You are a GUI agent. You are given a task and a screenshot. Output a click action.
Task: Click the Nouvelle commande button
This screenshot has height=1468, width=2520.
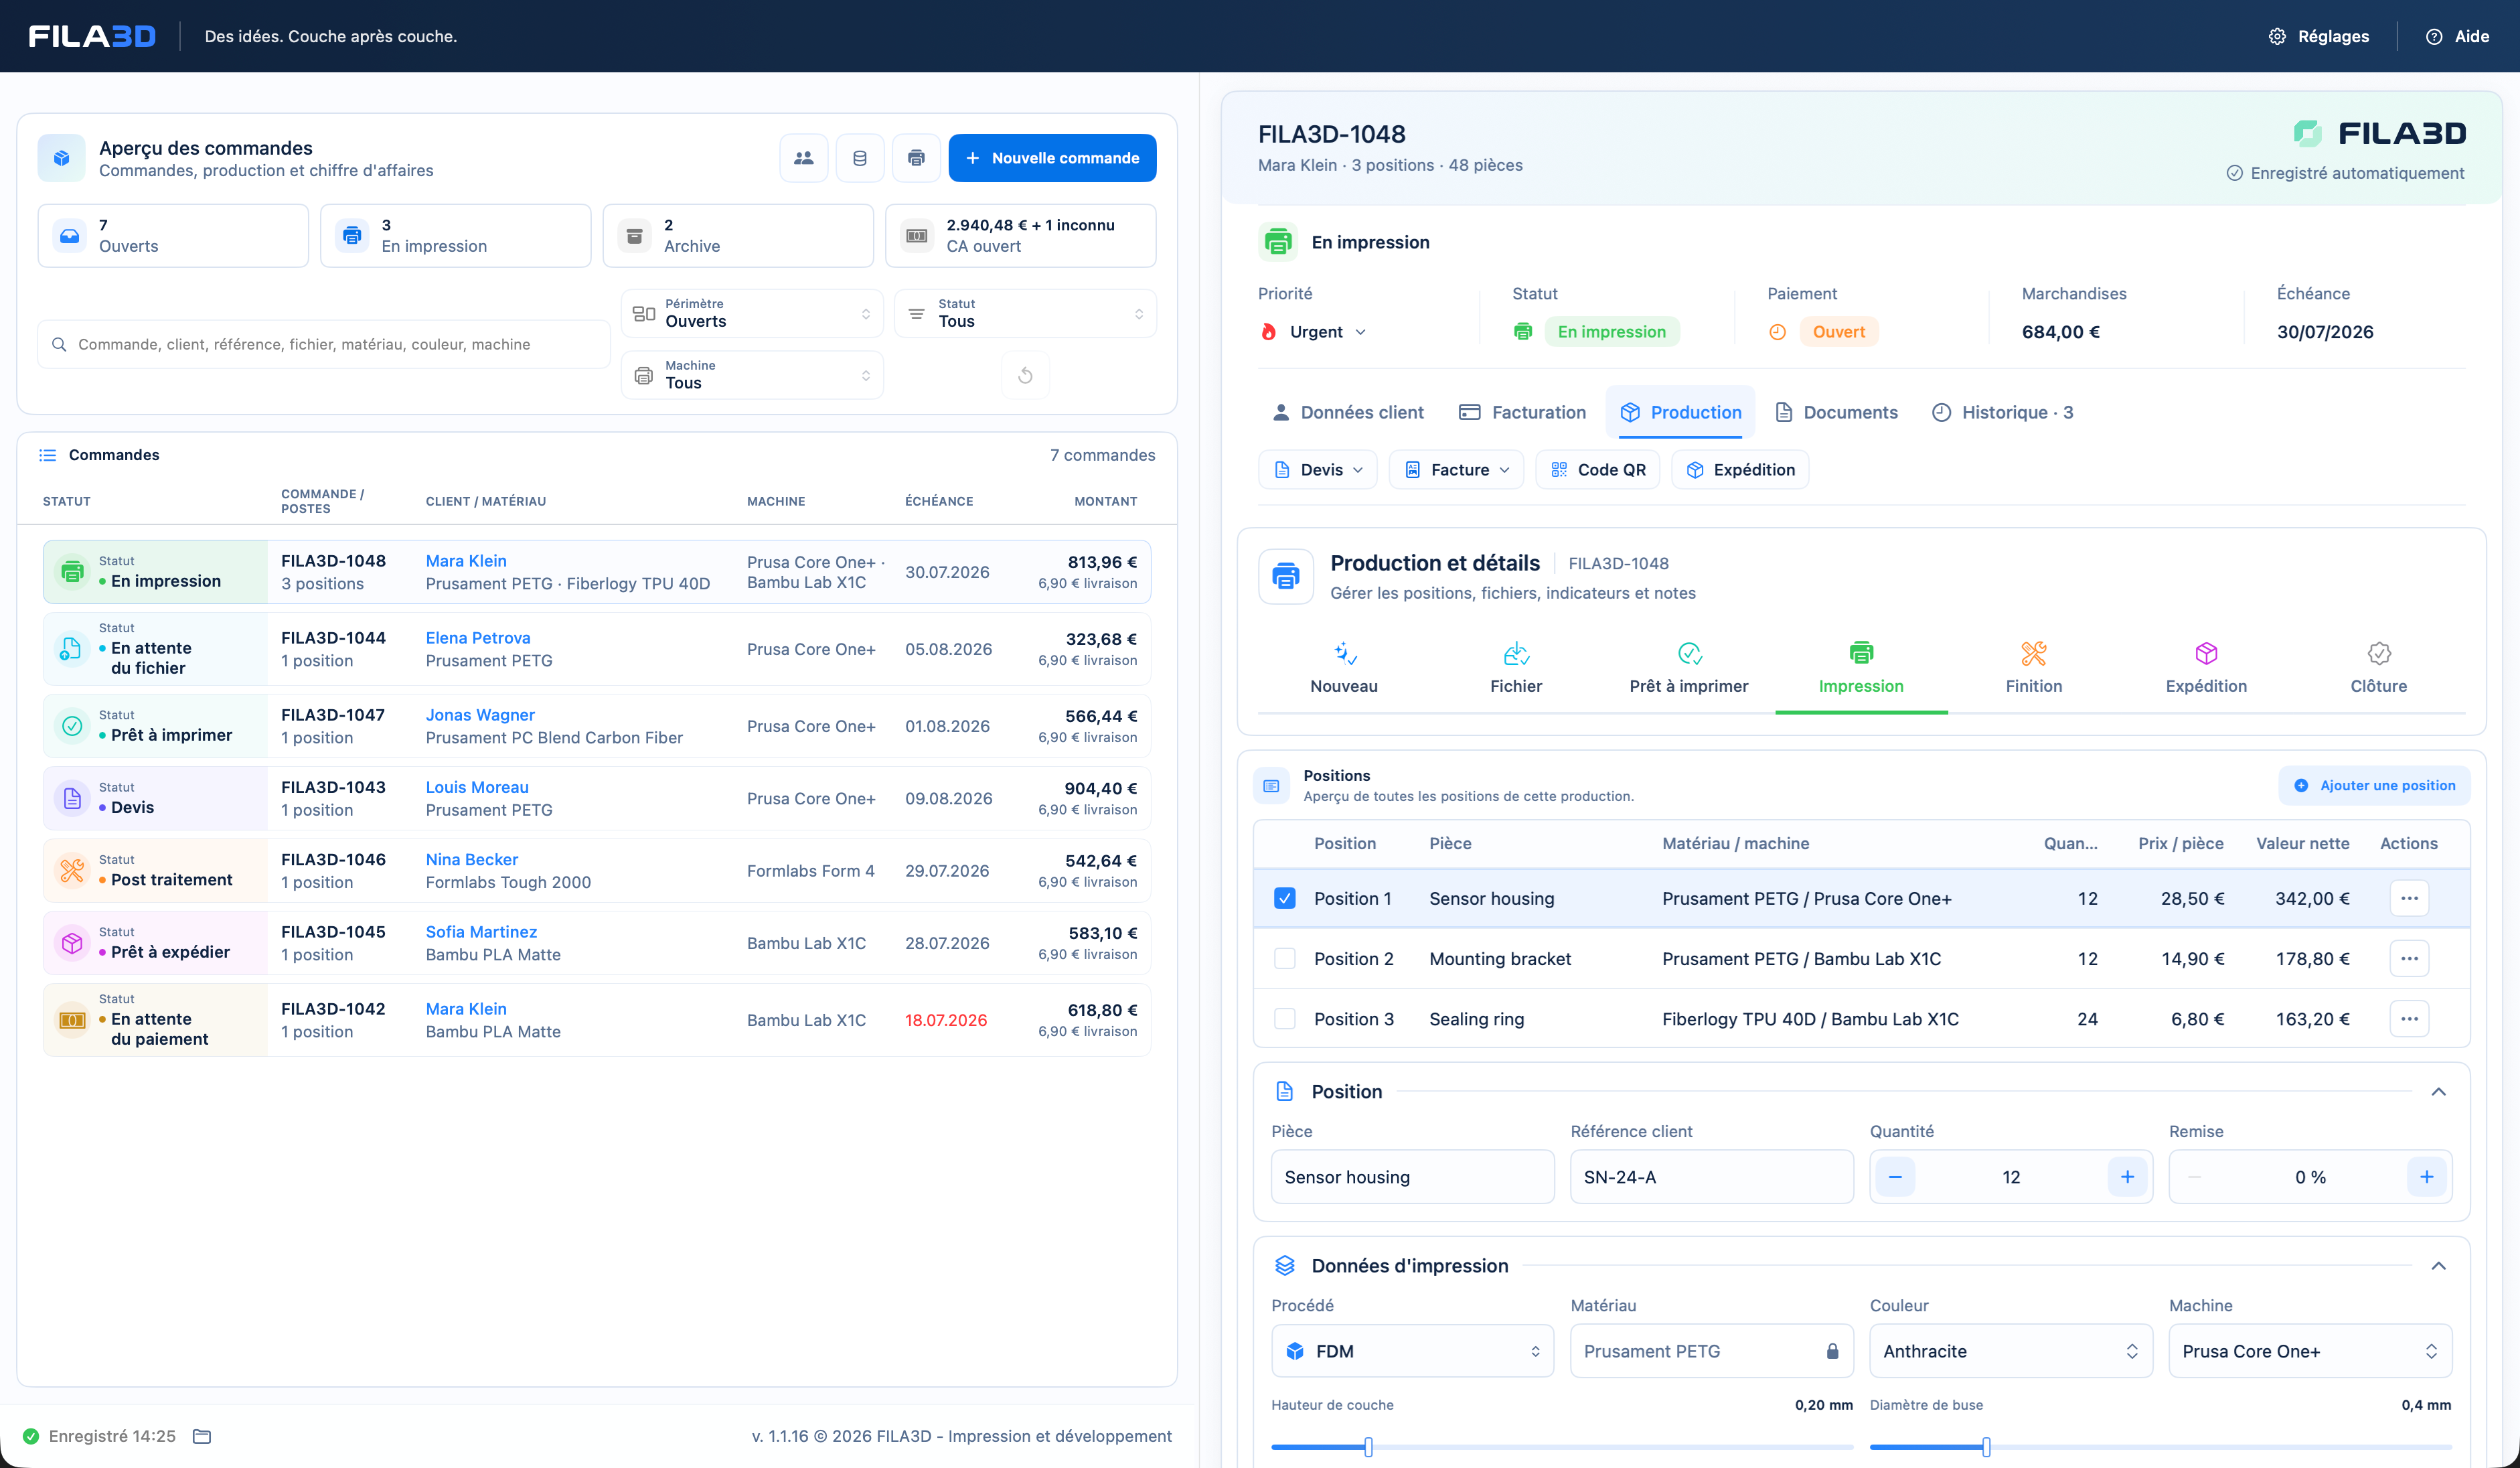[1052, 158]
